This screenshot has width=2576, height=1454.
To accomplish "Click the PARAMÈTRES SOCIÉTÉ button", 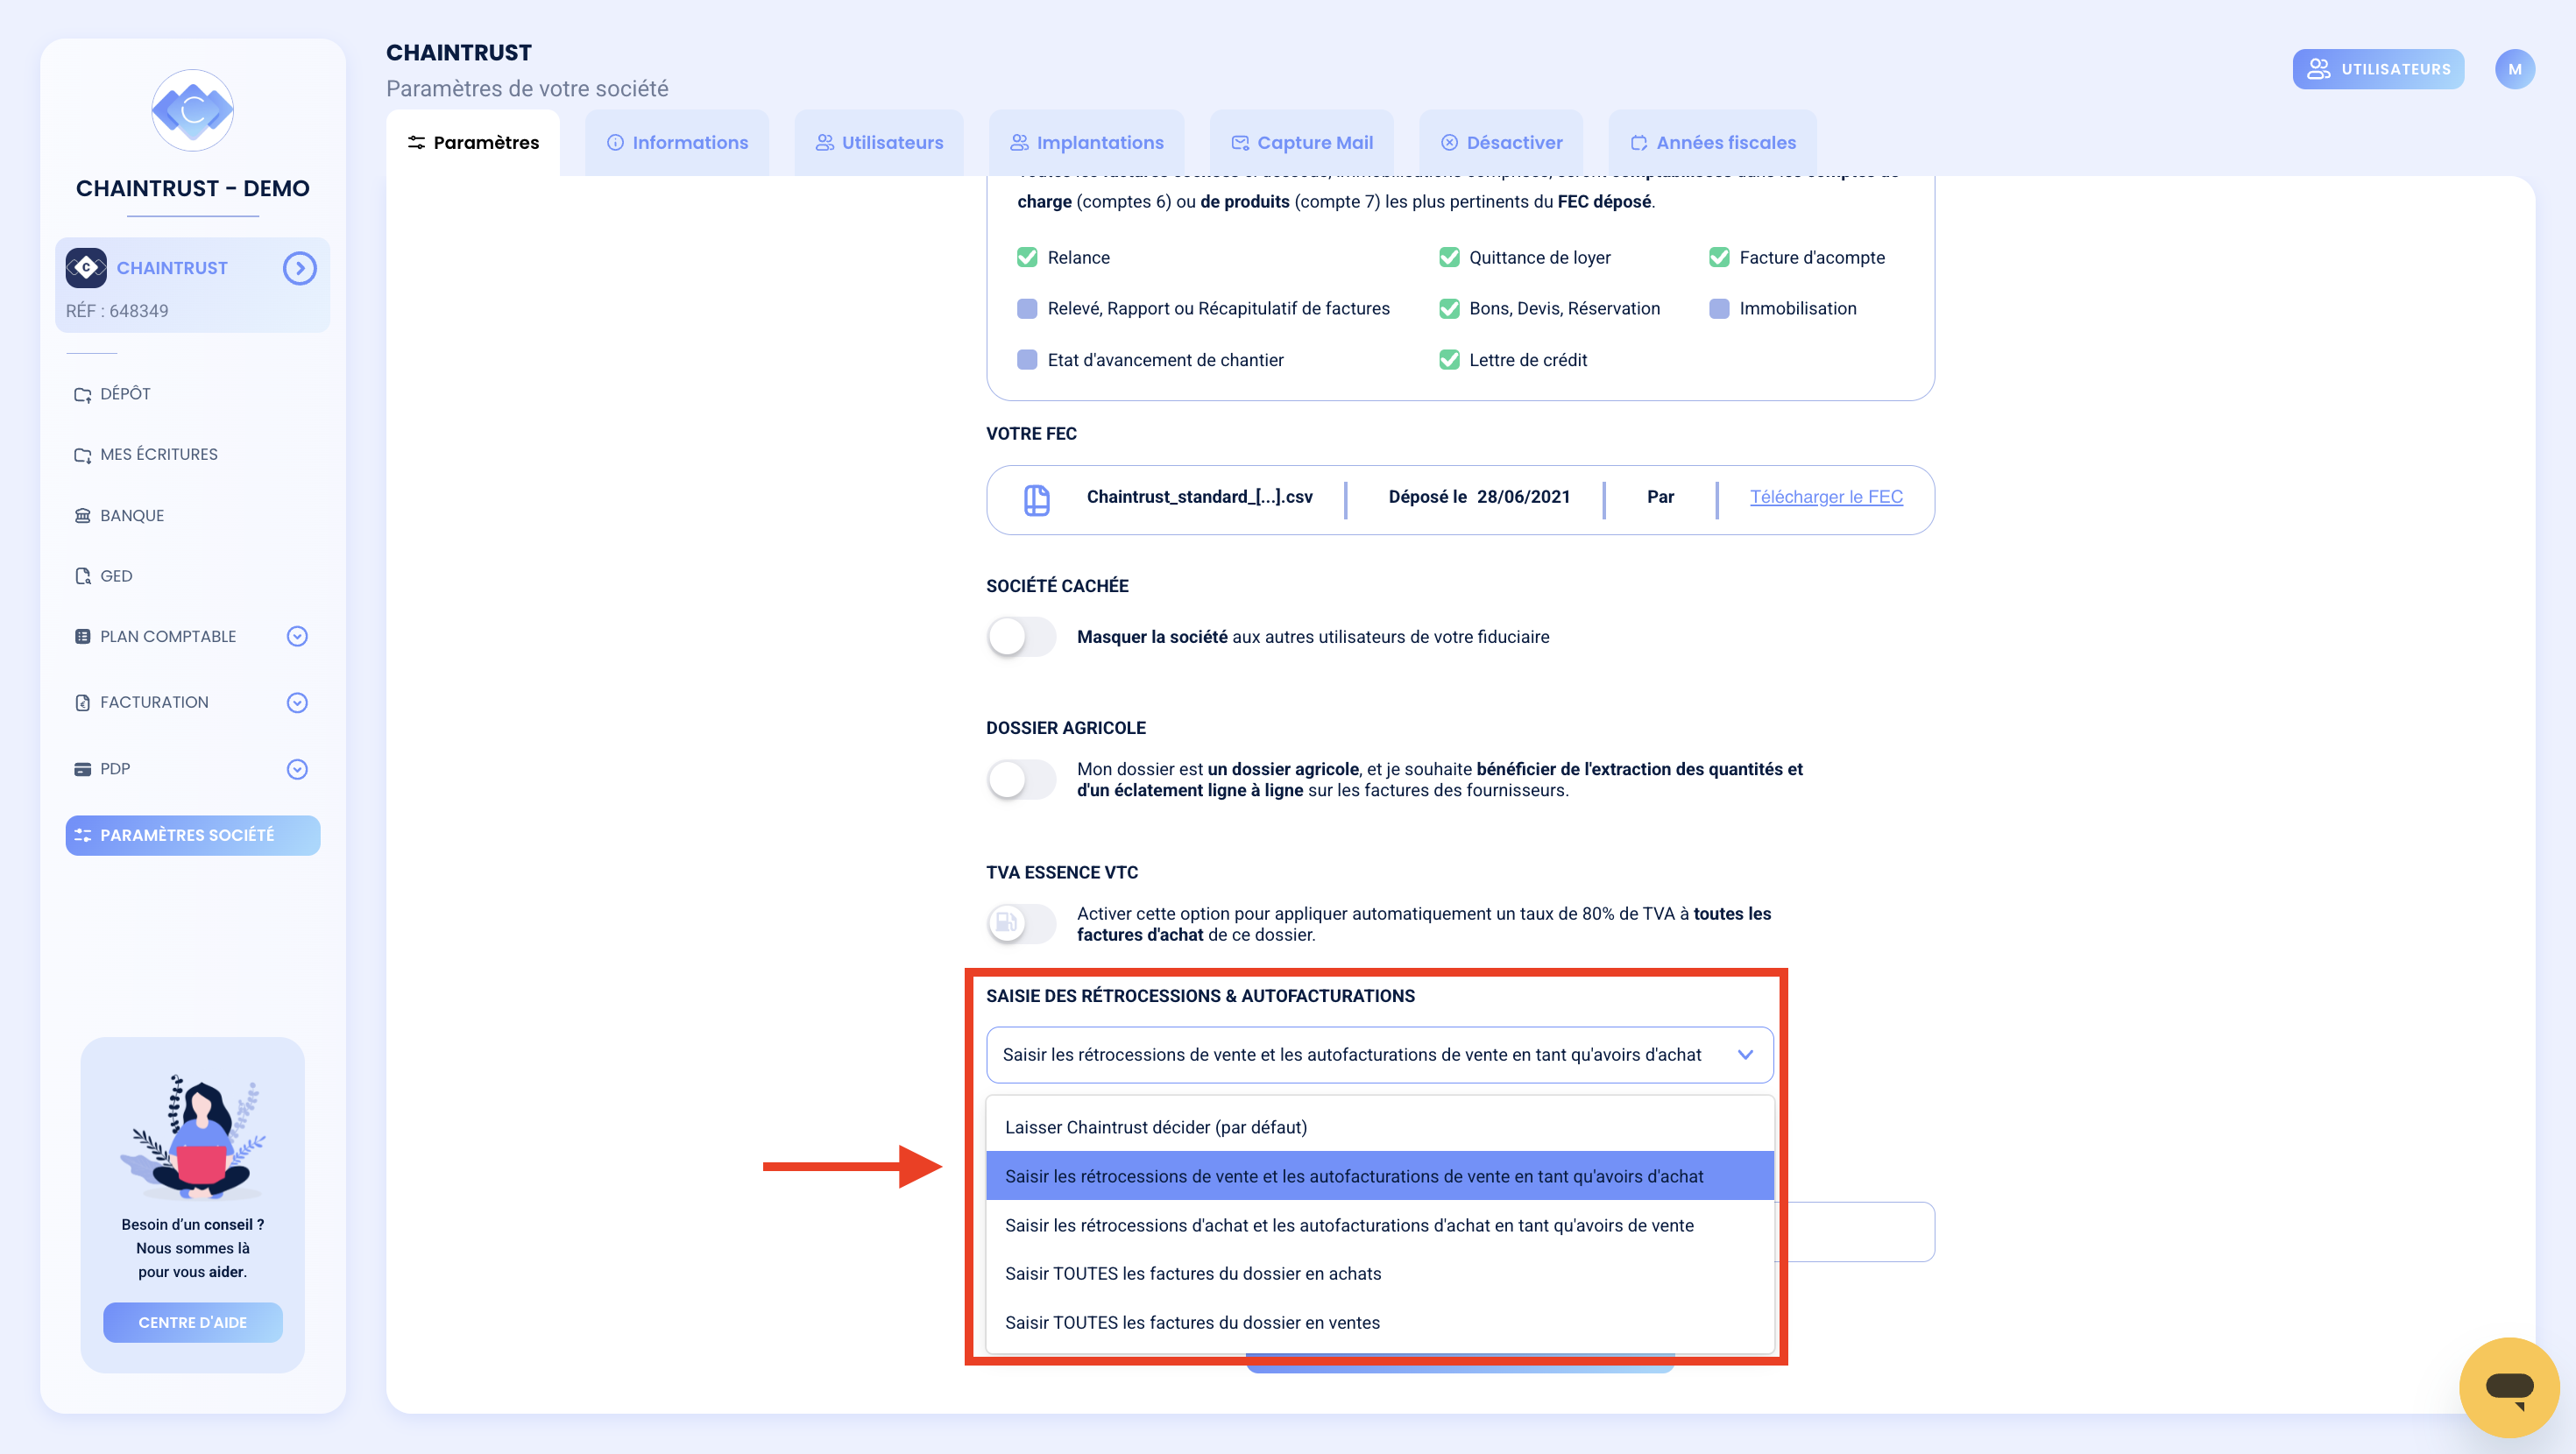I will (x=193, y=835).
